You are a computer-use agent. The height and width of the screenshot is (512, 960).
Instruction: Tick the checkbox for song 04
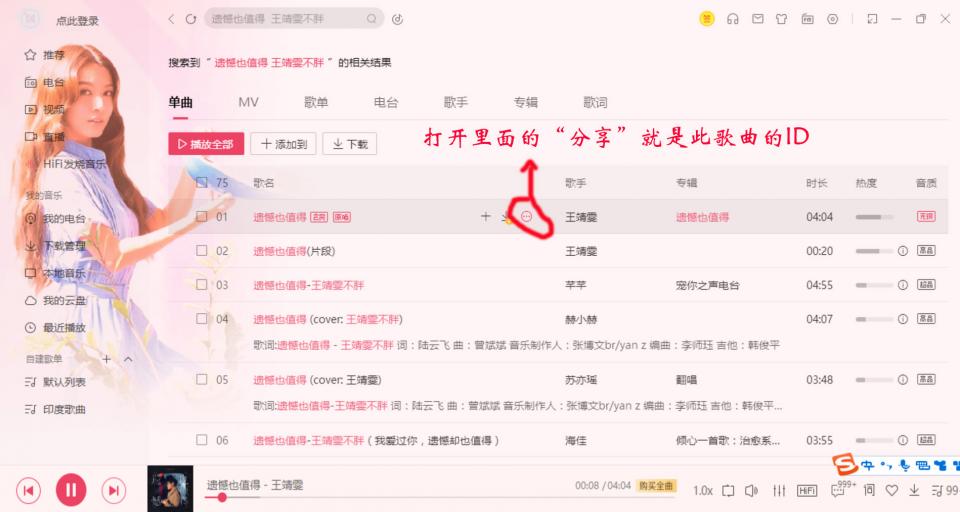(201, 318)
